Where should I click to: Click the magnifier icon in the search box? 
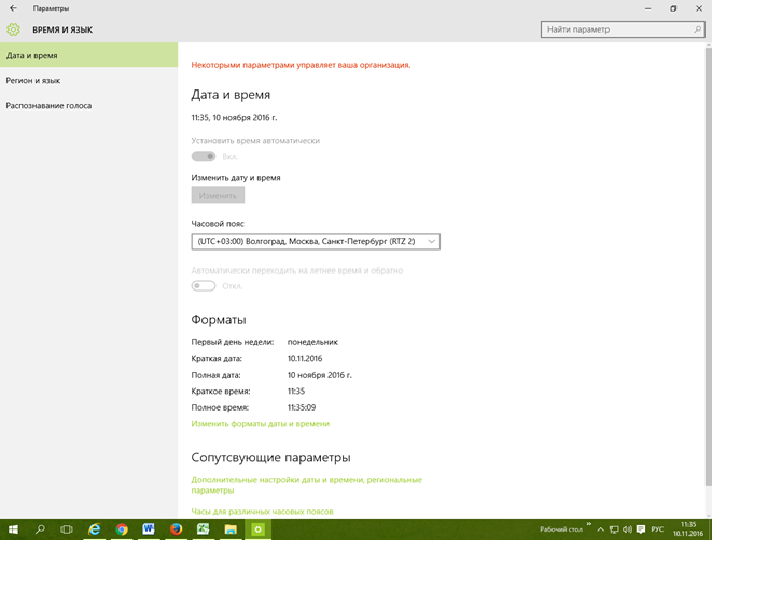(x=697, y=30)
